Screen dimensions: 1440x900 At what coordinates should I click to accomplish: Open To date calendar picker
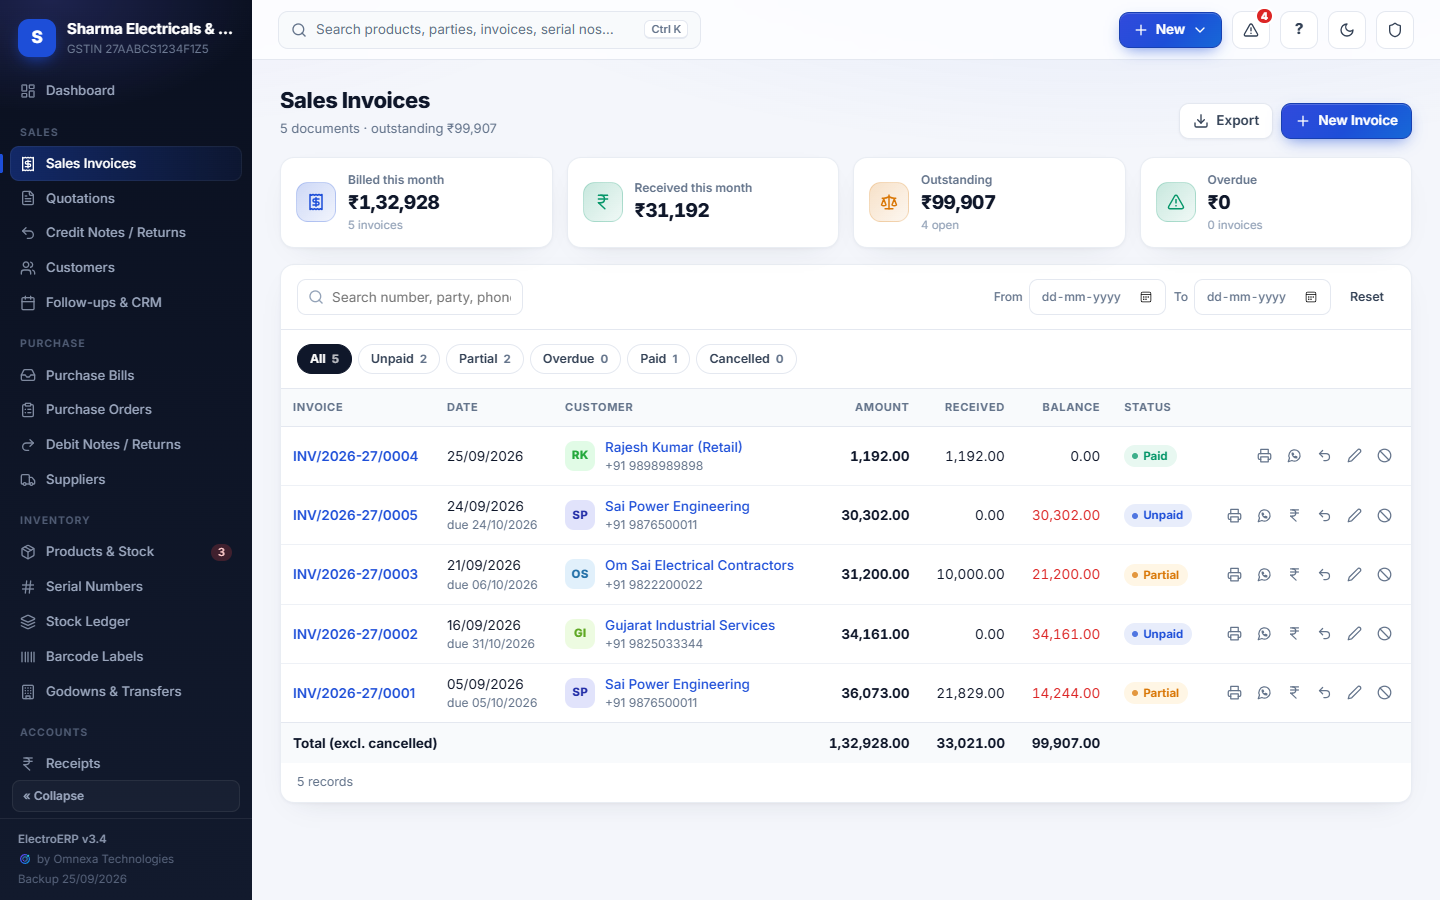[1311, 297]
